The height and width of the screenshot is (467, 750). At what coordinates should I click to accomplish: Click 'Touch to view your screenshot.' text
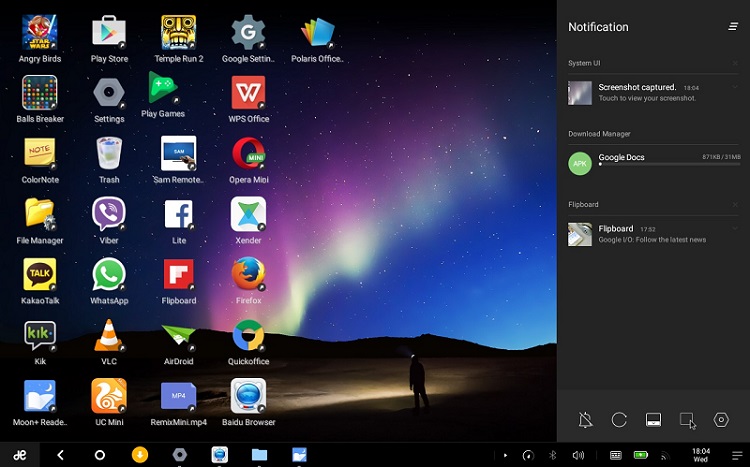[647, 99]
